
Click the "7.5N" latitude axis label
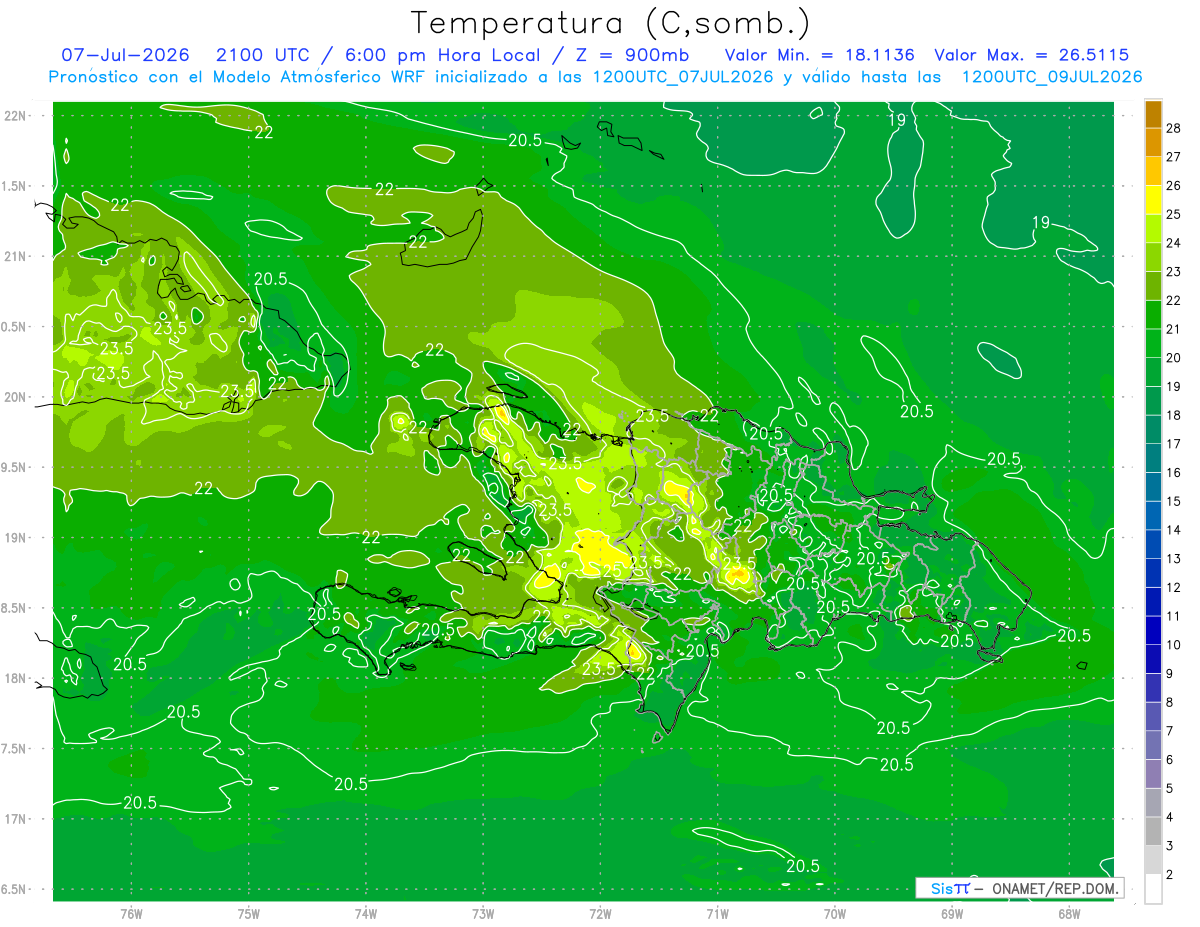pos(15,749)
